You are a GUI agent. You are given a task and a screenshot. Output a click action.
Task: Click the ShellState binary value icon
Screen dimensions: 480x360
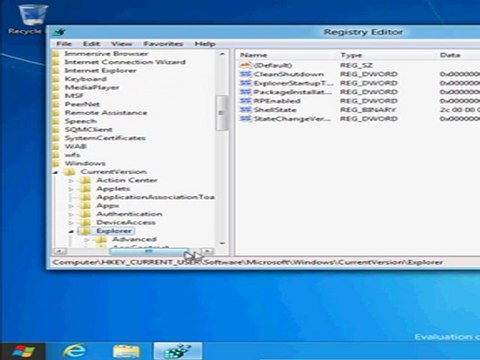tap(246, 110)
